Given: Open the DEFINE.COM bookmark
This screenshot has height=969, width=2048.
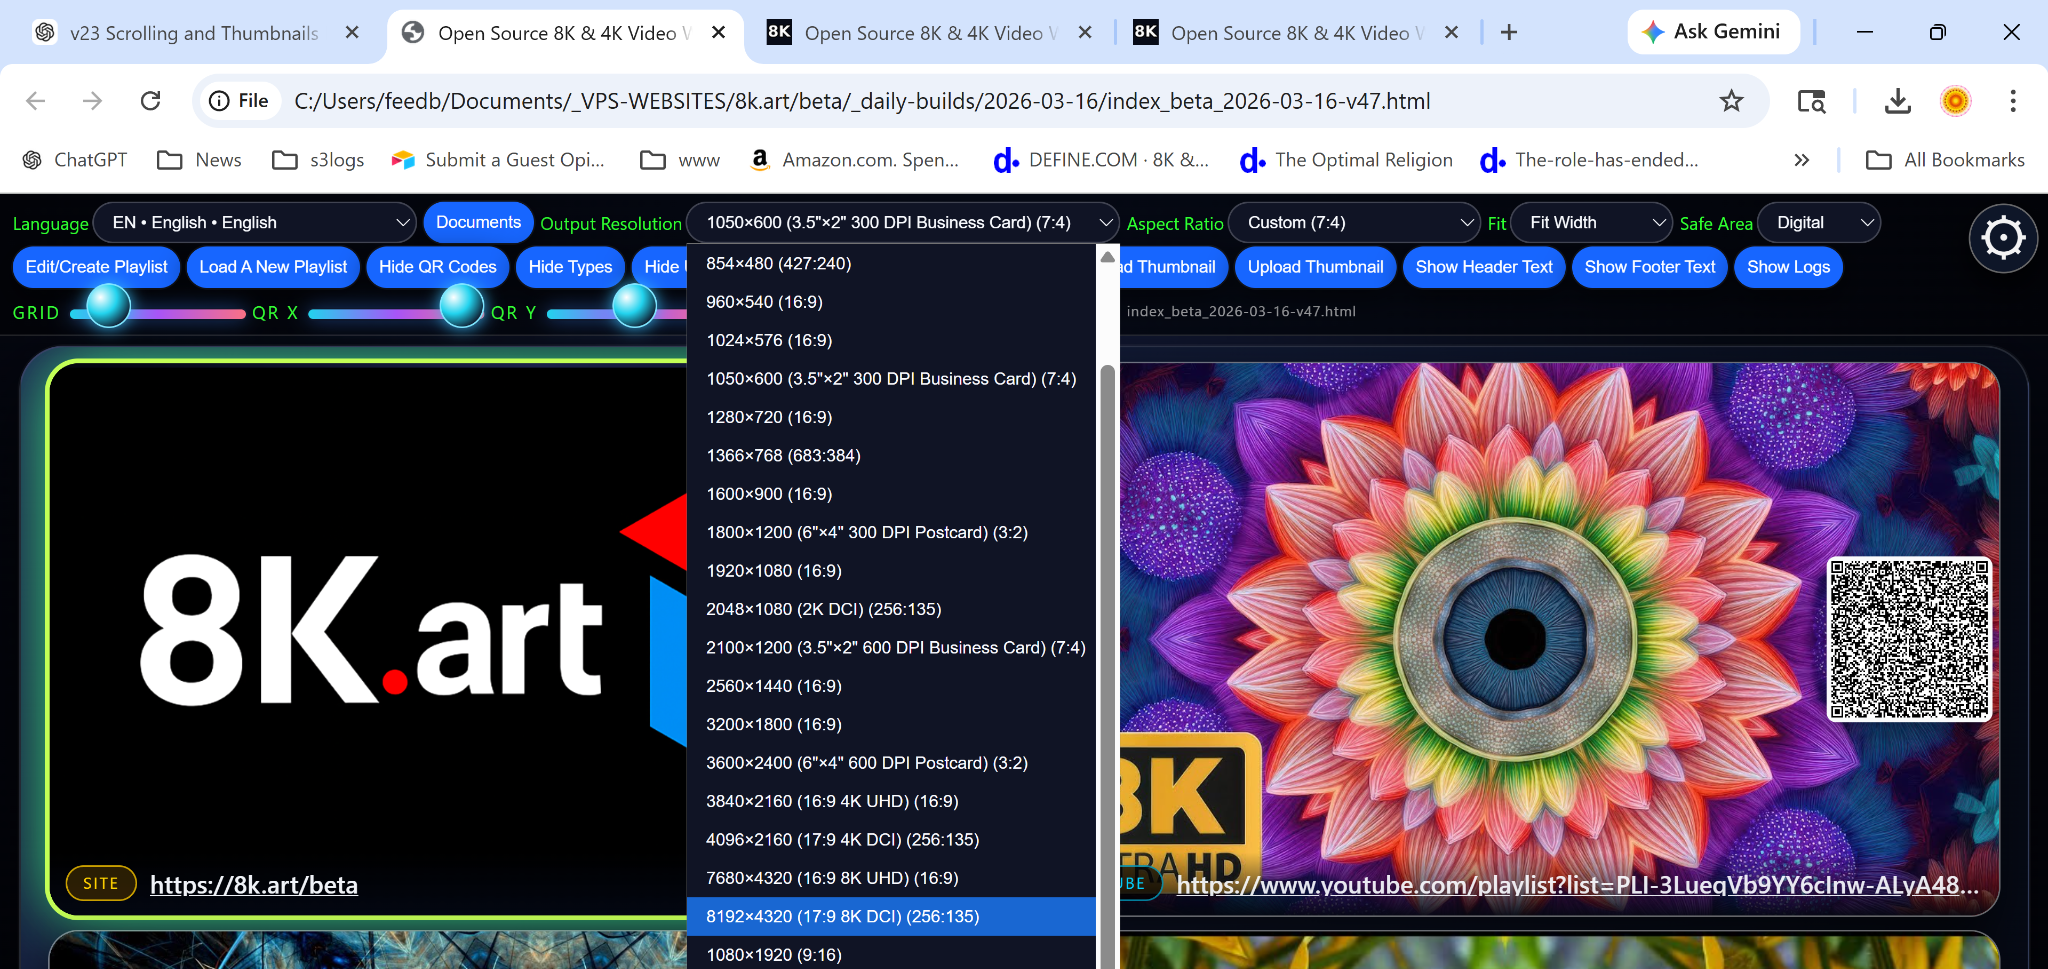Looking at the screenshot, I should 1100,160.
